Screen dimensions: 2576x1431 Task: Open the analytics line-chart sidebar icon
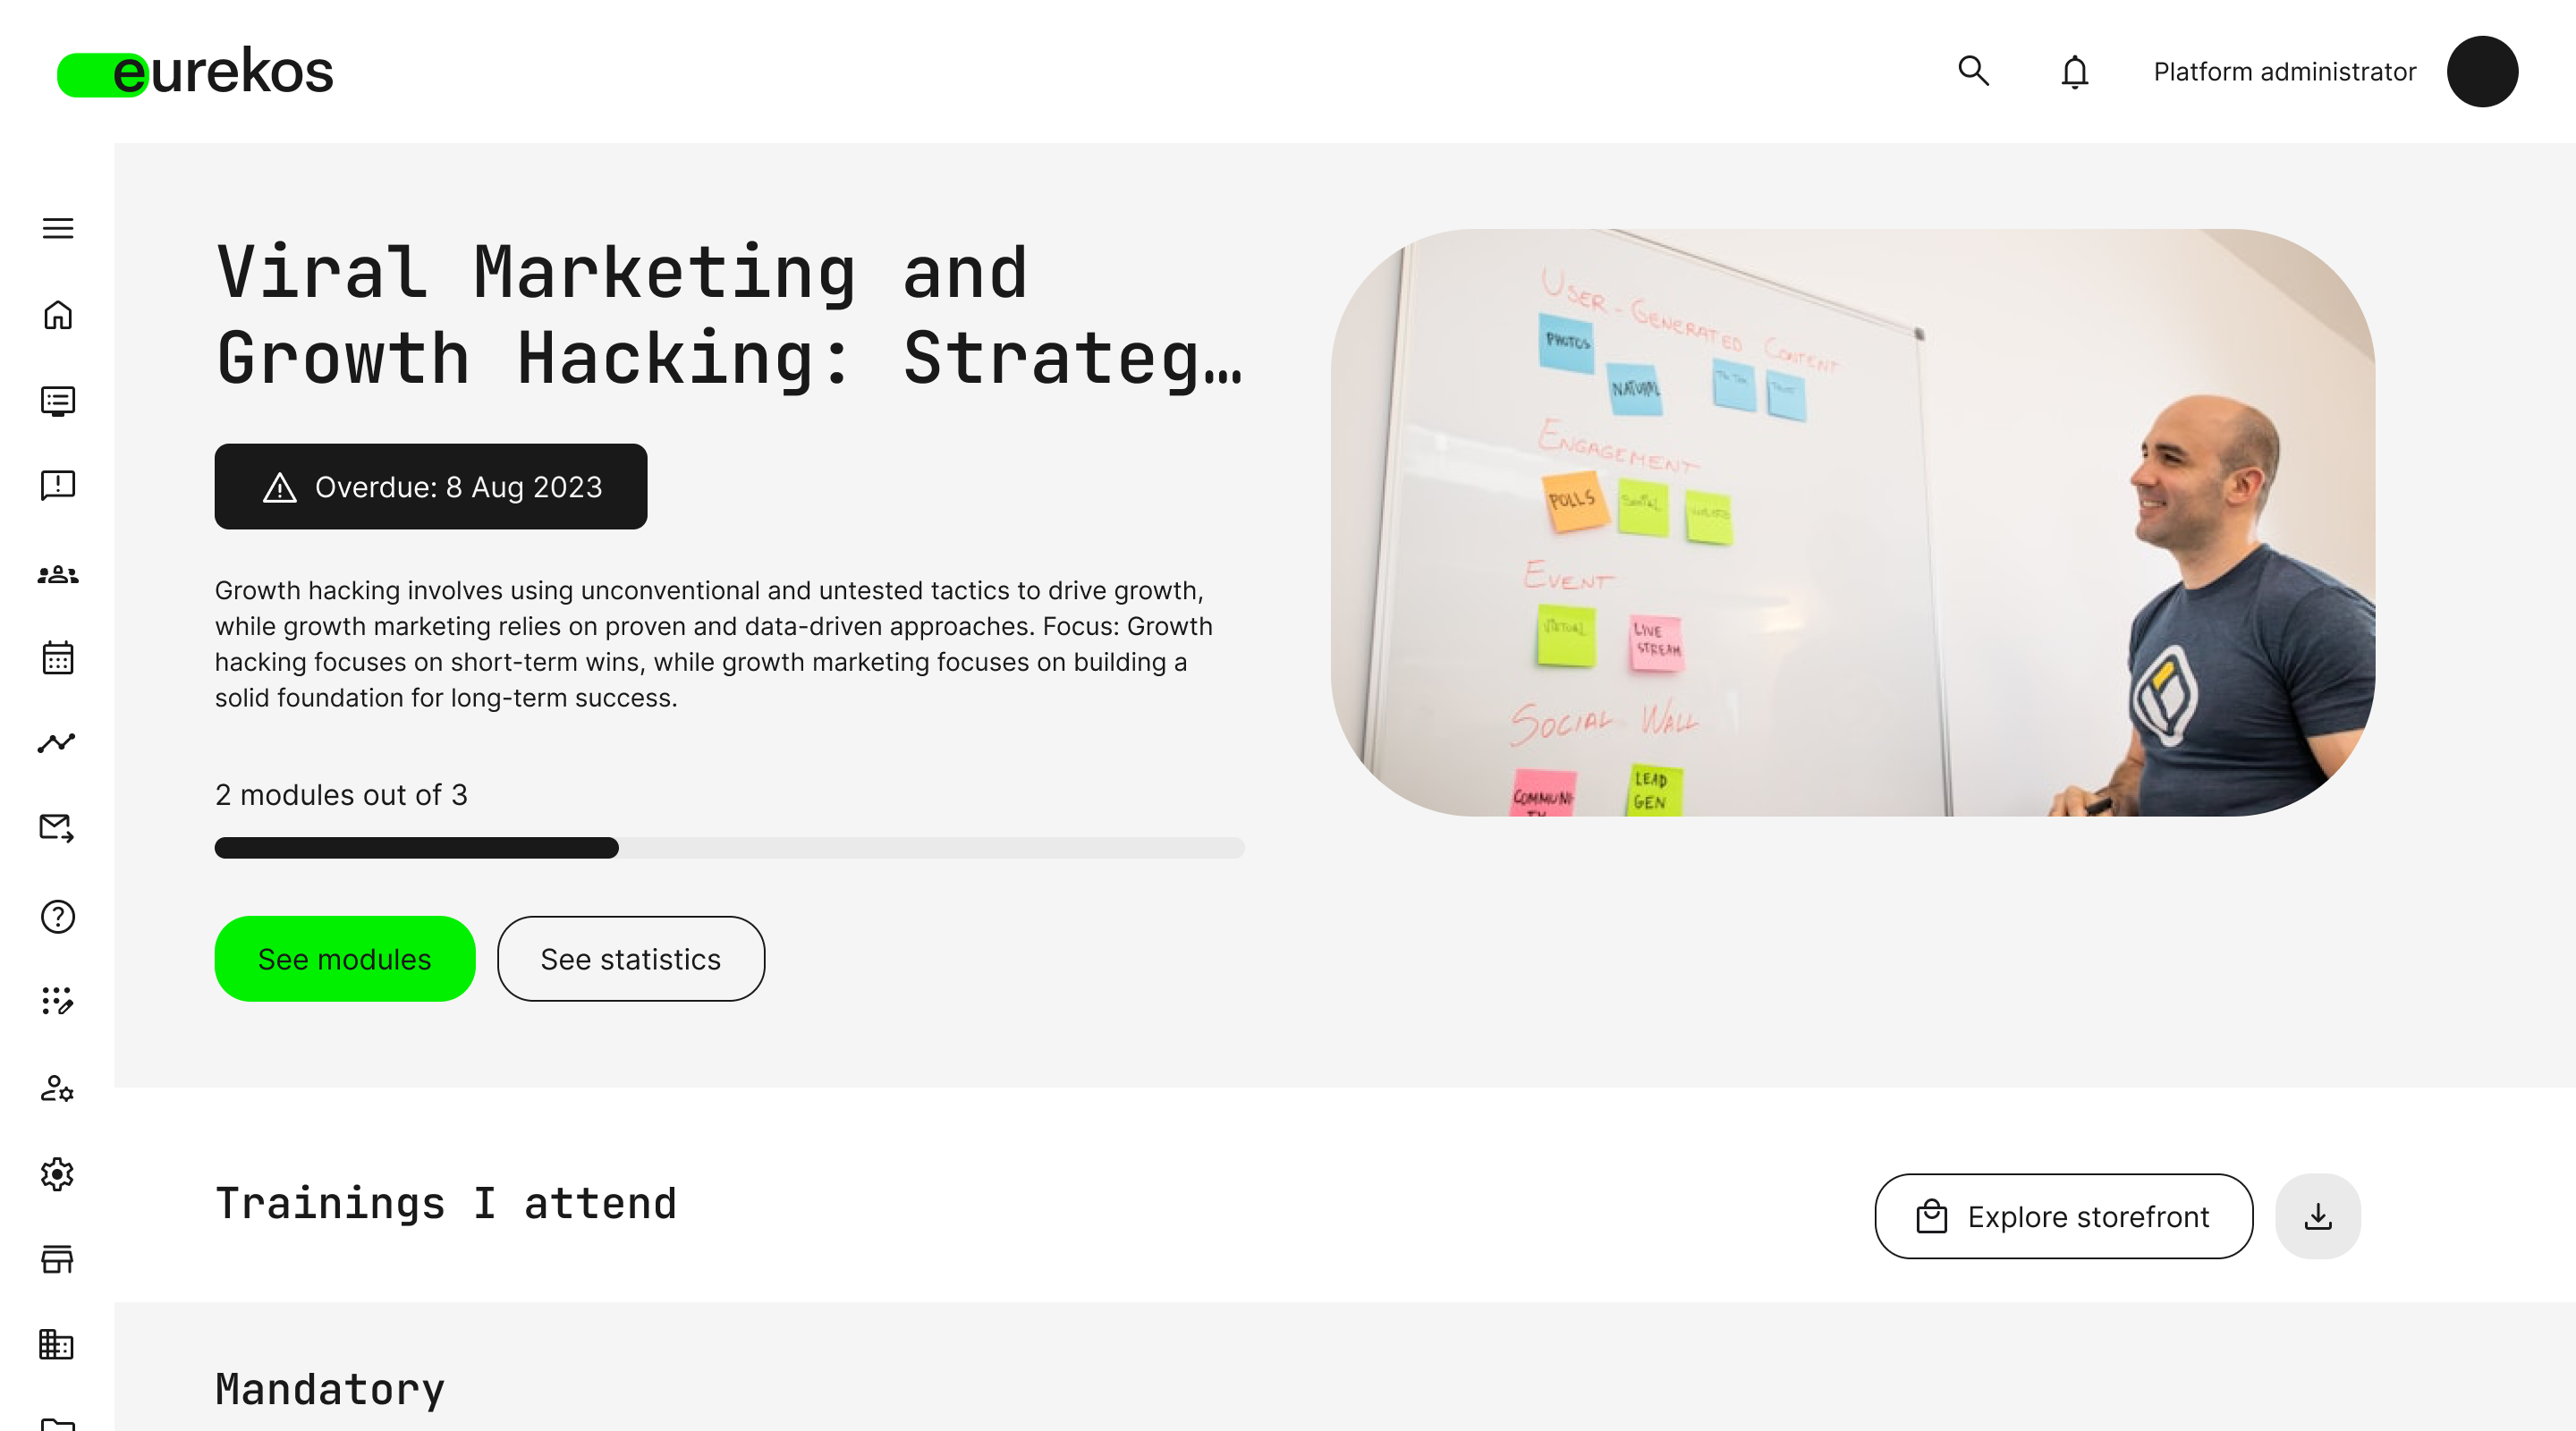coord(58,743)
